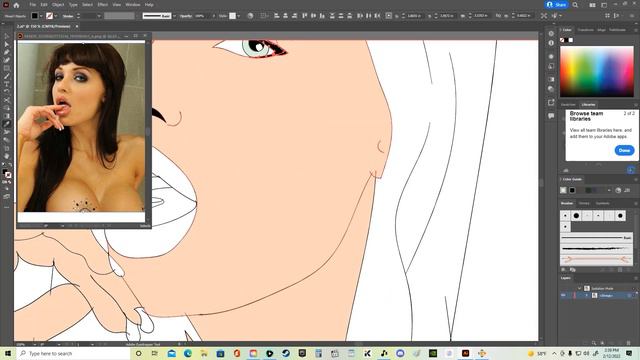
Task: Open Microsoft Edge from the taskbar
Action: tap(188, 353)
